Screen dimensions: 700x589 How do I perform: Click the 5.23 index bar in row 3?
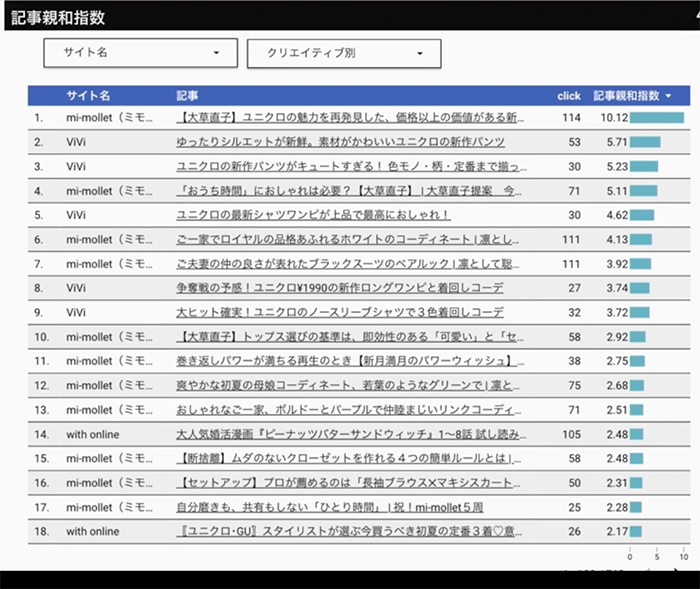point(644,167)
